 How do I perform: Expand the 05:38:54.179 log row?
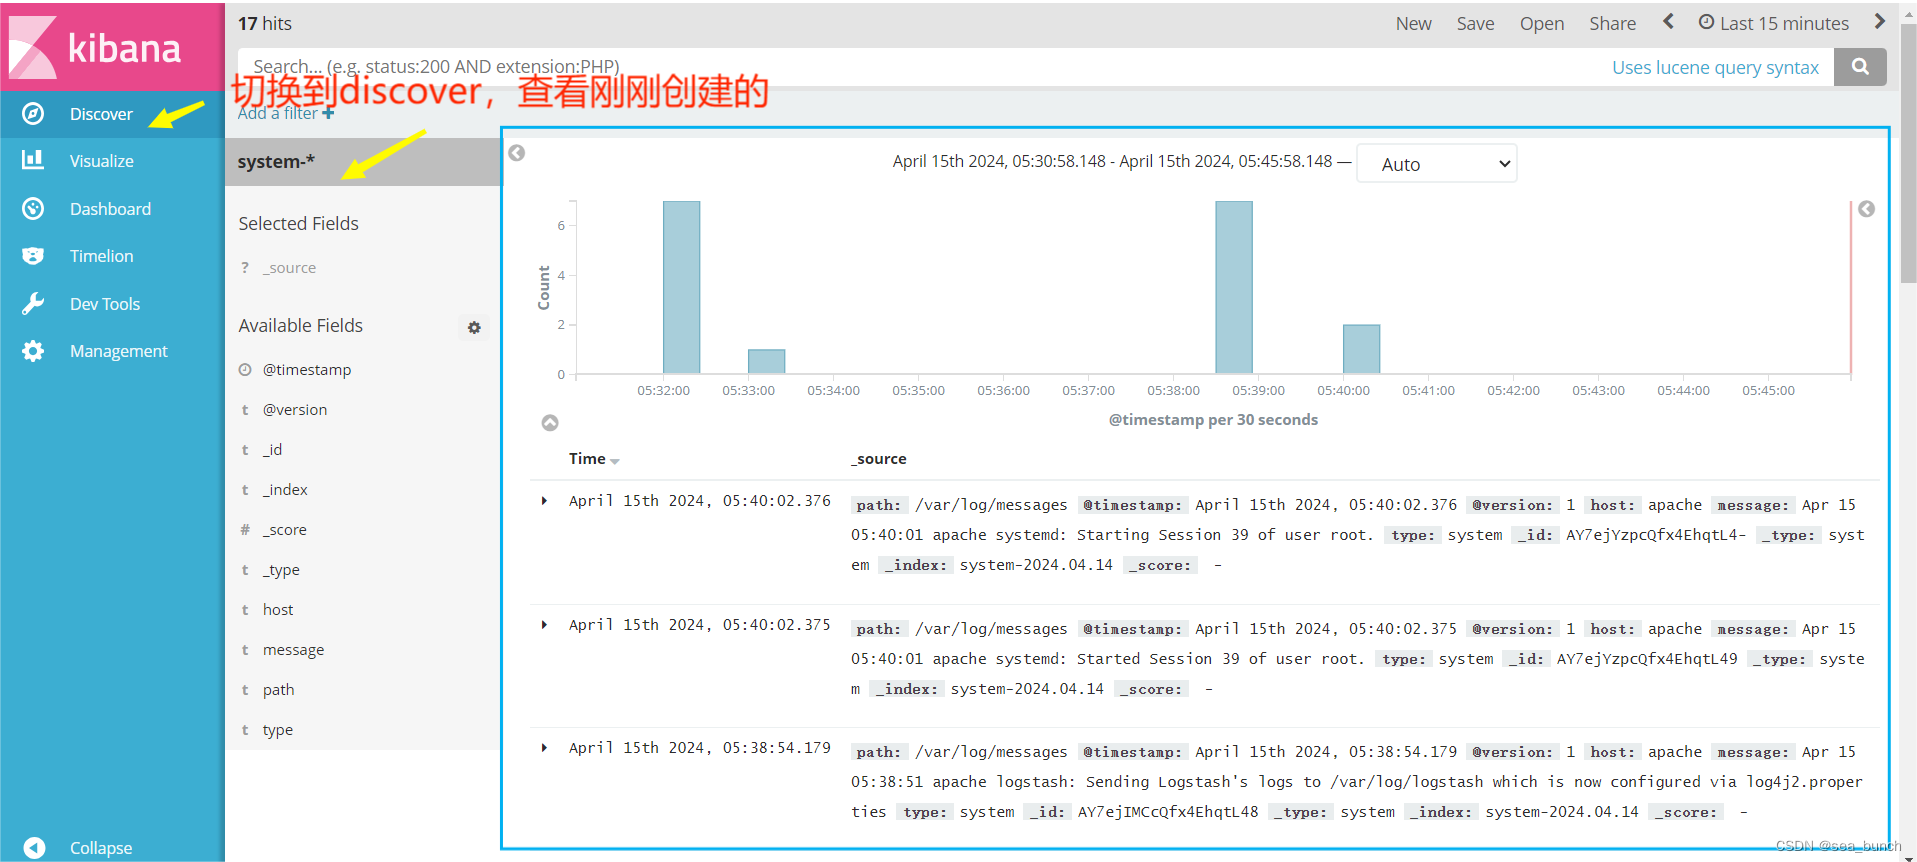pyautogui.click(x=544, y=748)
